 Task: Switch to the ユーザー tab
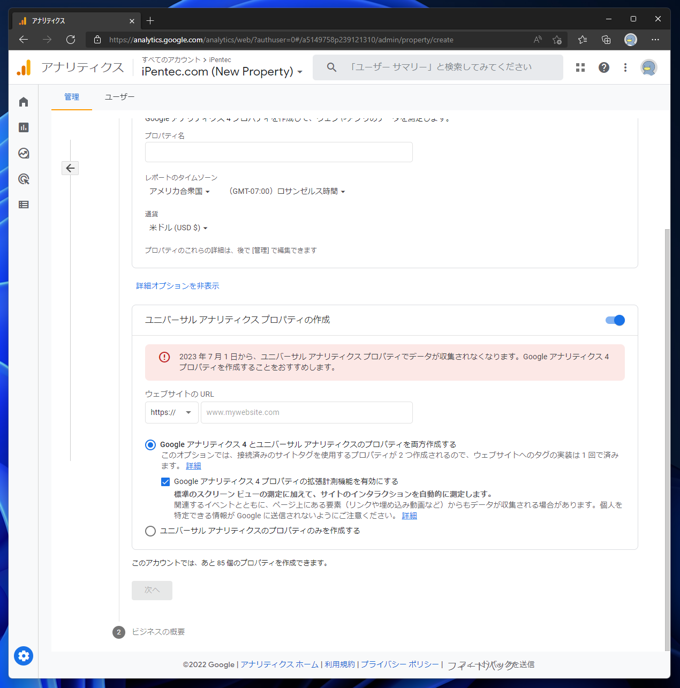pyautogui.click(x=119, y=97)
